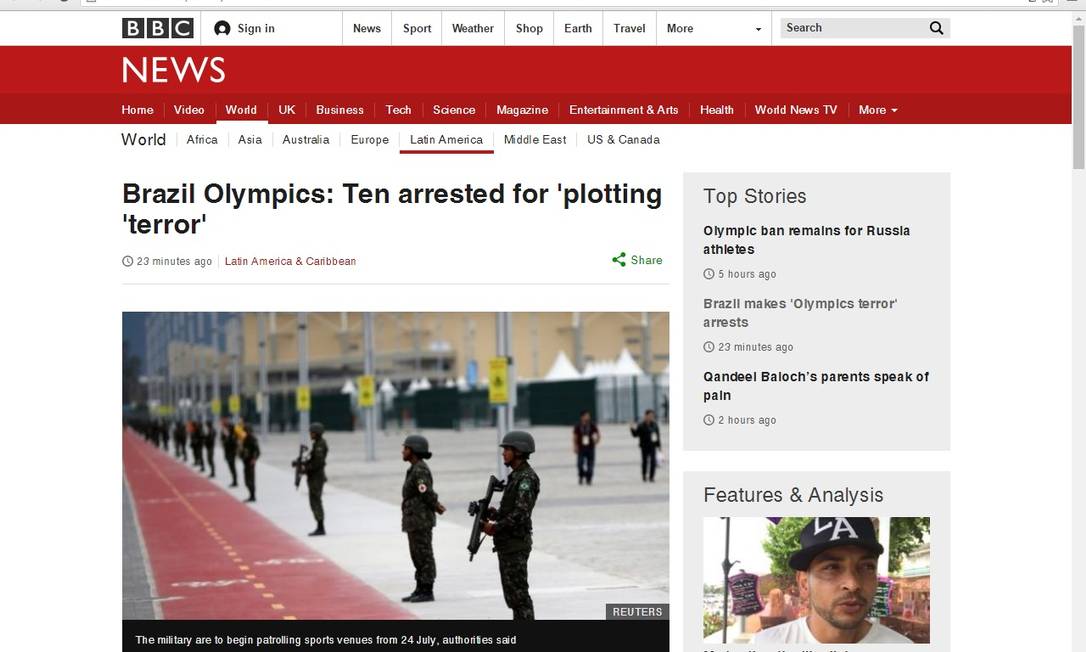Image resolution: width=1086 pixels, height=652 pixels.
Task: Click the Features & Analysis video thumbnail
Action: pos(816,580)
